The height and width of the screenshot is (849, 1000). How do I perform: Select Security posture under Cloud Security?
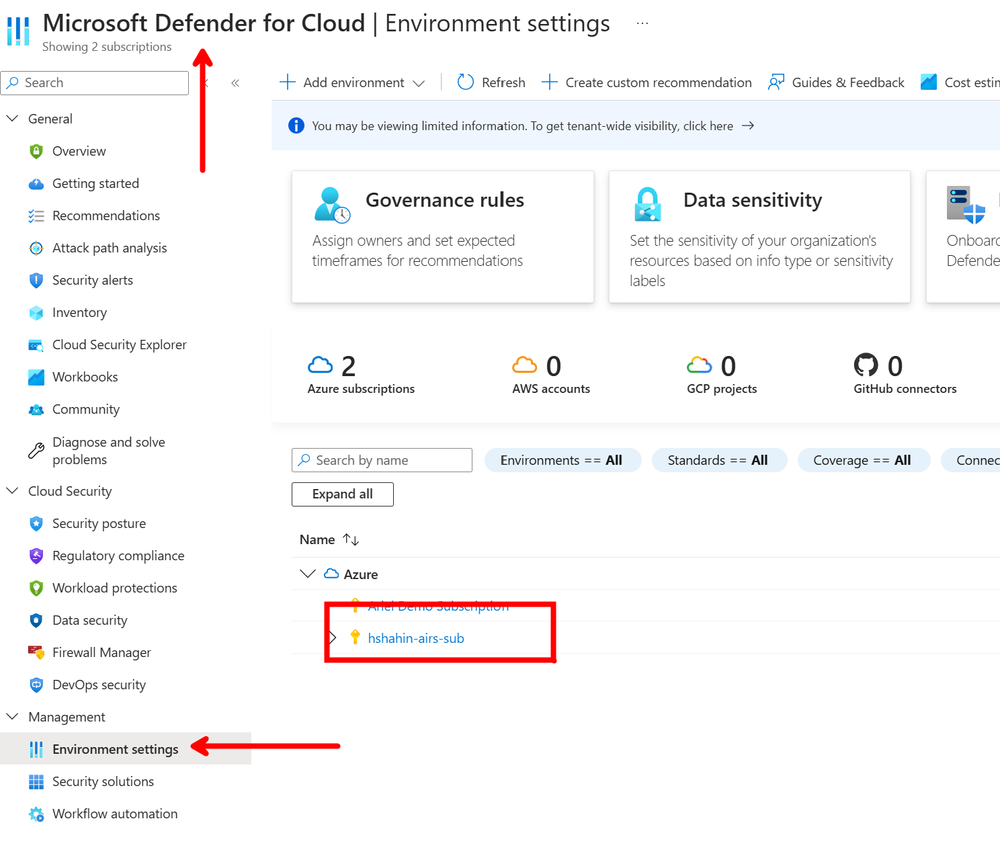click(102, 523)
